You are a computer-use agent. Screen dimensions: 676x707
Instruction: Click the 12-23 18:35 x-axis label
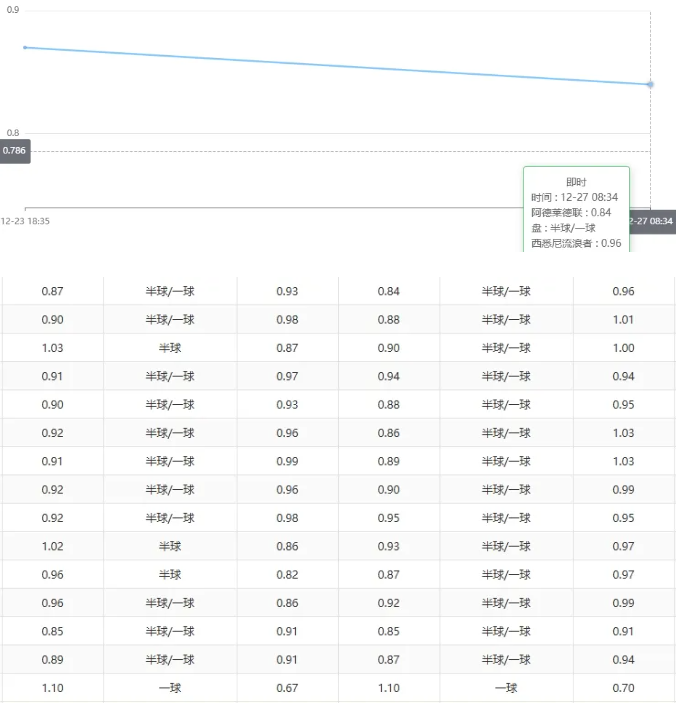25,221
